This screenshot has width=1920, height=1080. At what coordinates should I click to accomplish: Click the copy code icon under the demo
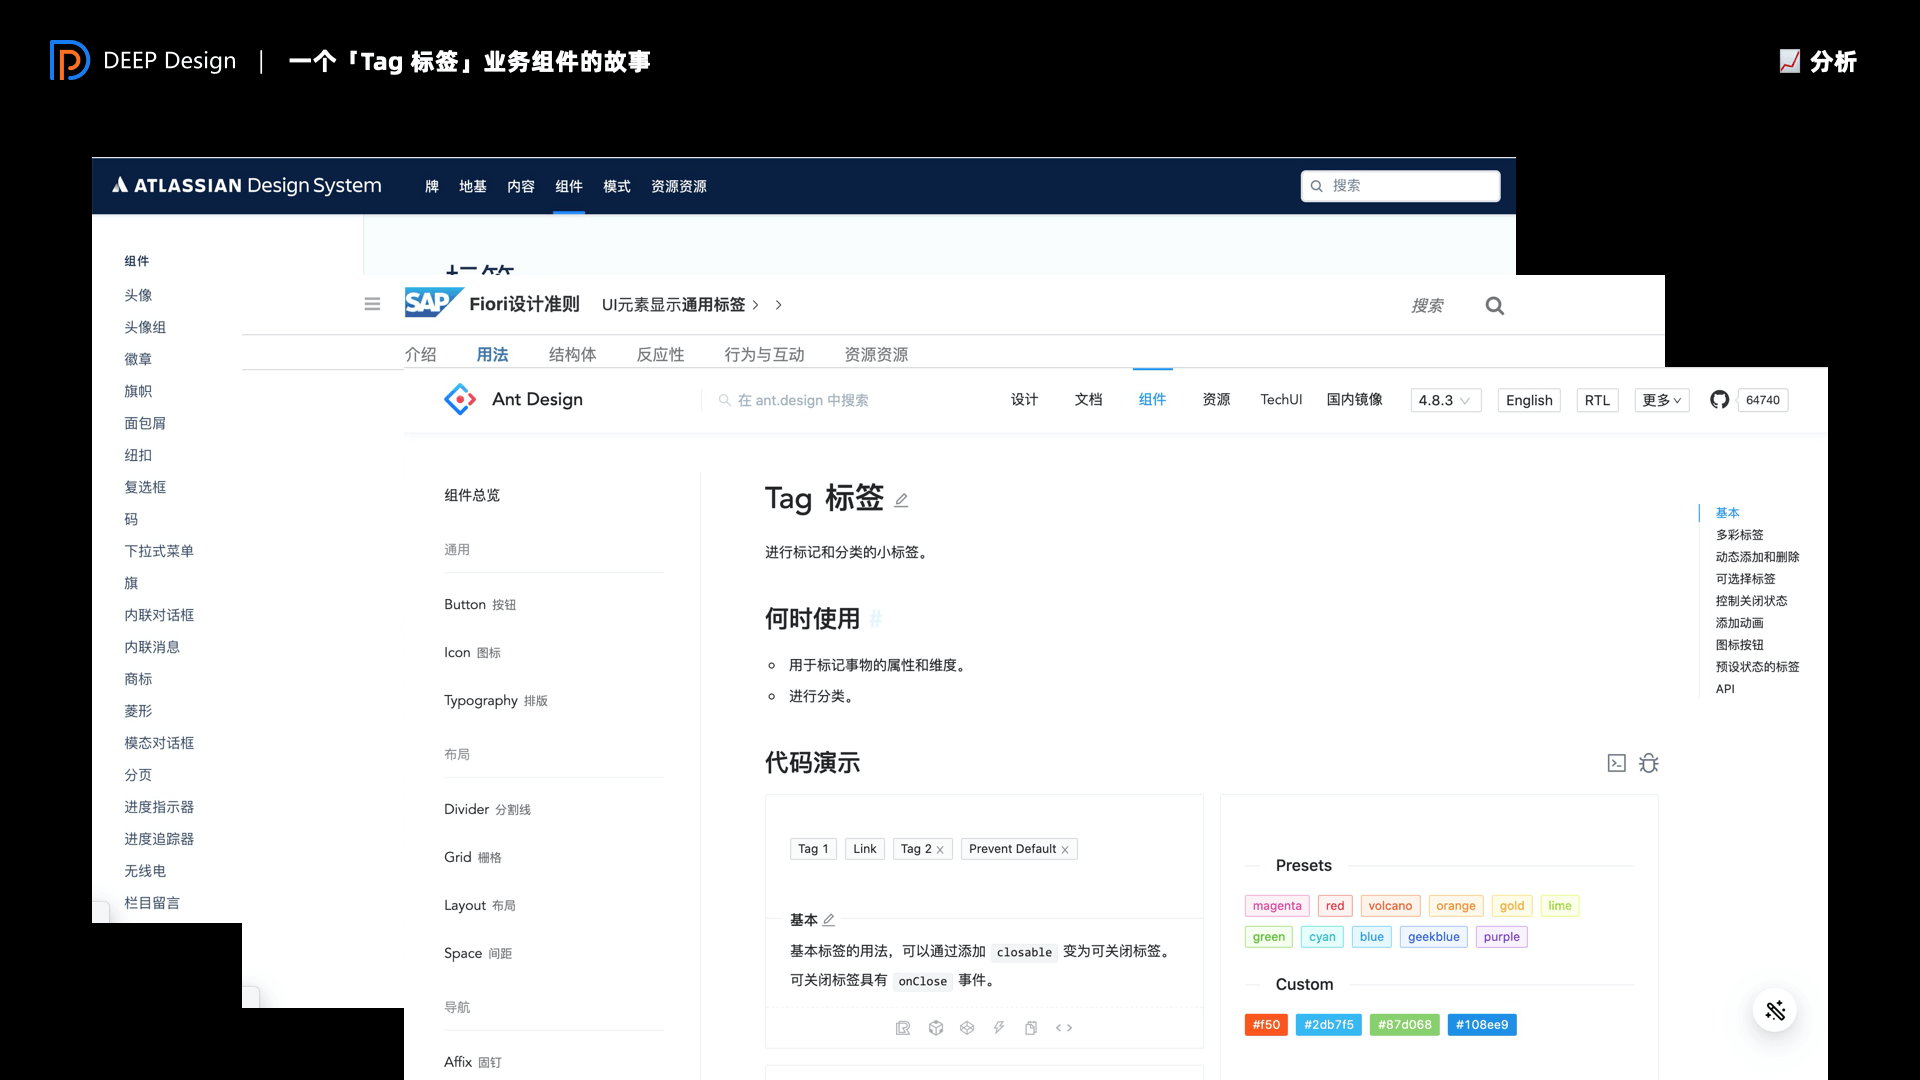1031,1028
